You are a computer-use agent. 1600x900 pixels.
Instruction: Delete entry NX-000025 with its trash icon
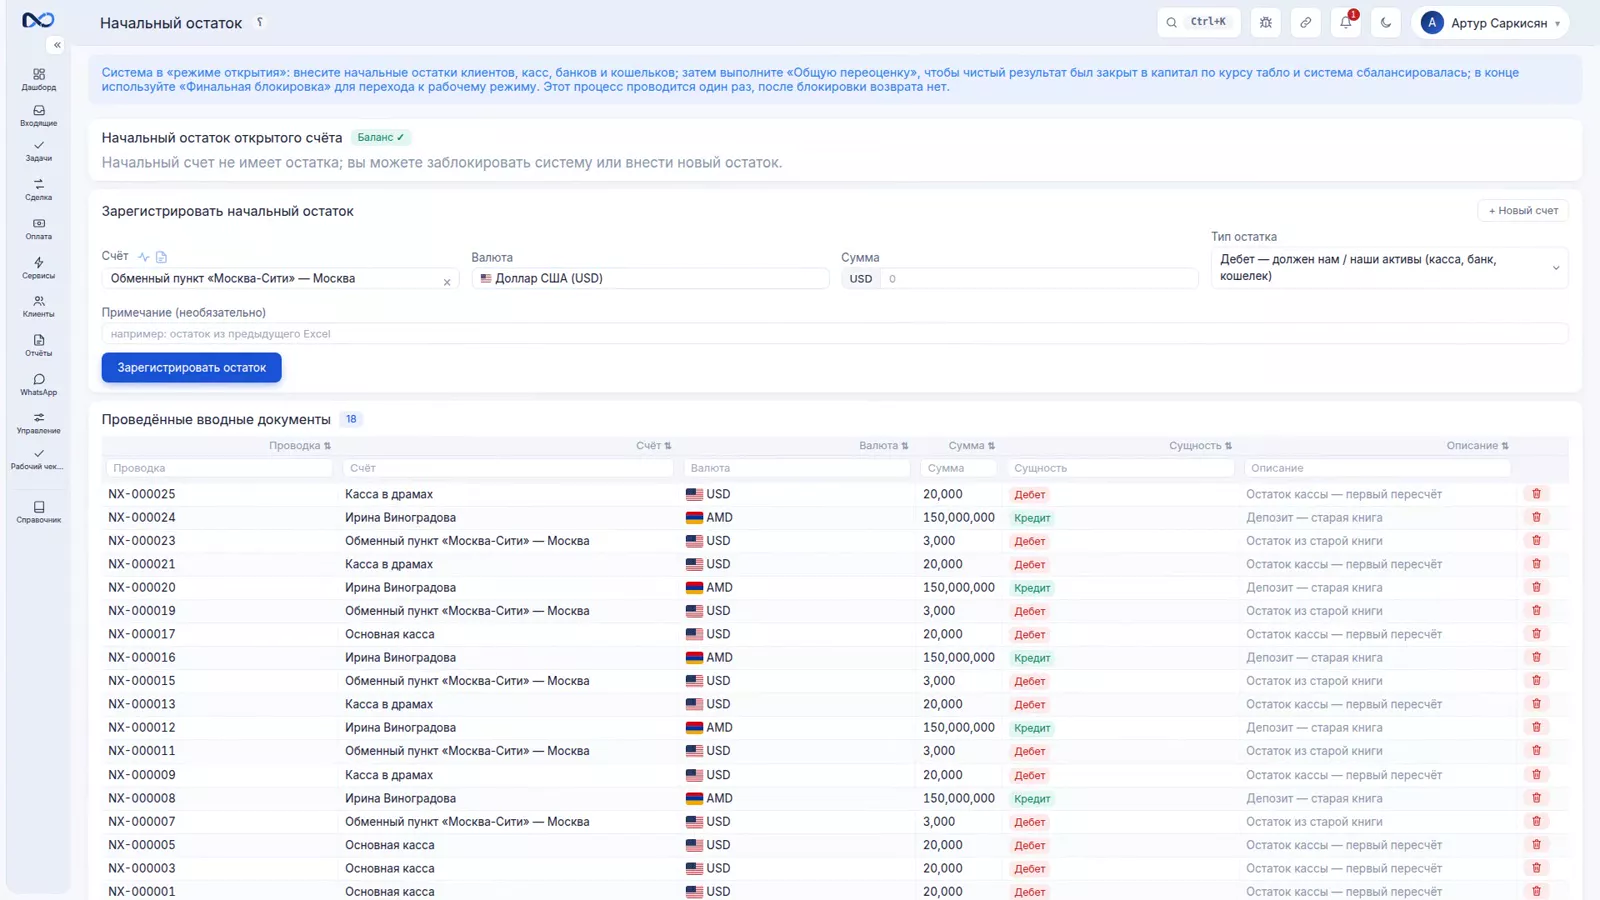[1537, 494]
